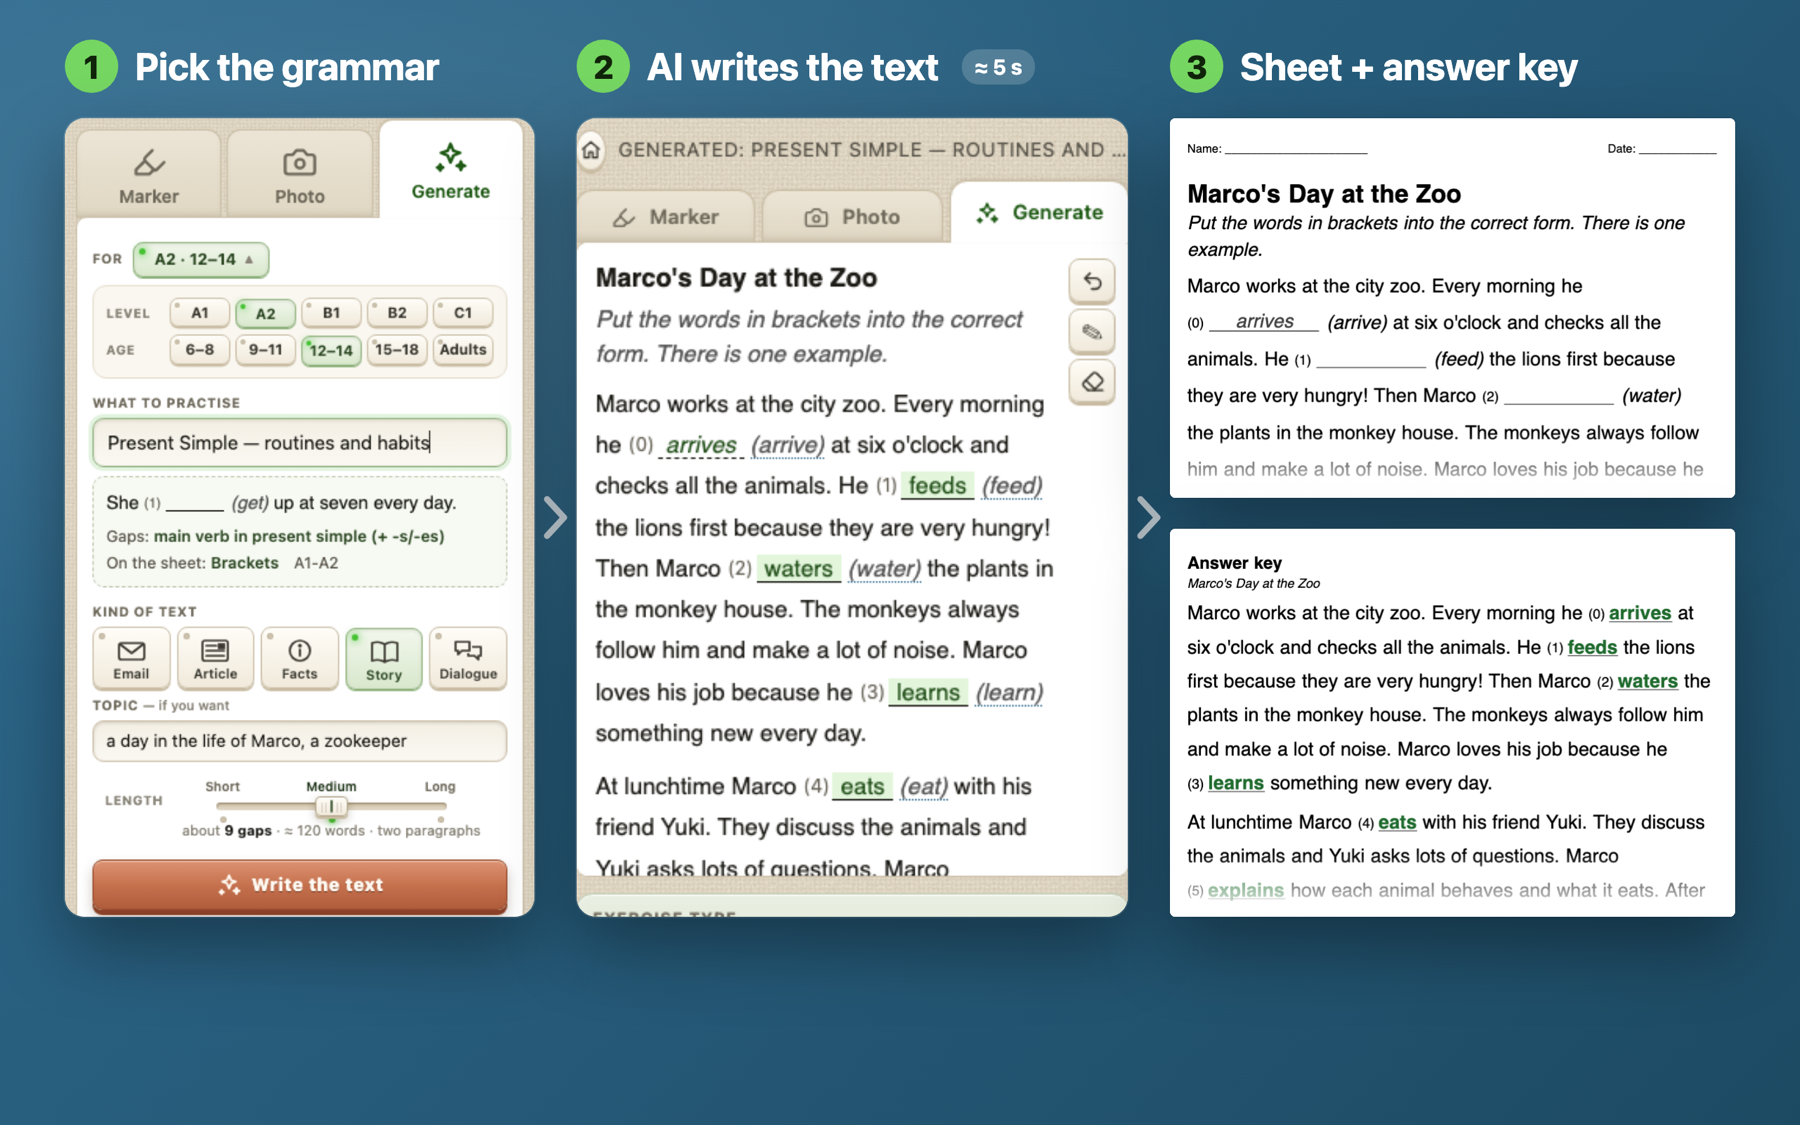Viewport: 1800px width, 1125px height.
Task: Choose the Adults age group
Action: coord(463,350)
